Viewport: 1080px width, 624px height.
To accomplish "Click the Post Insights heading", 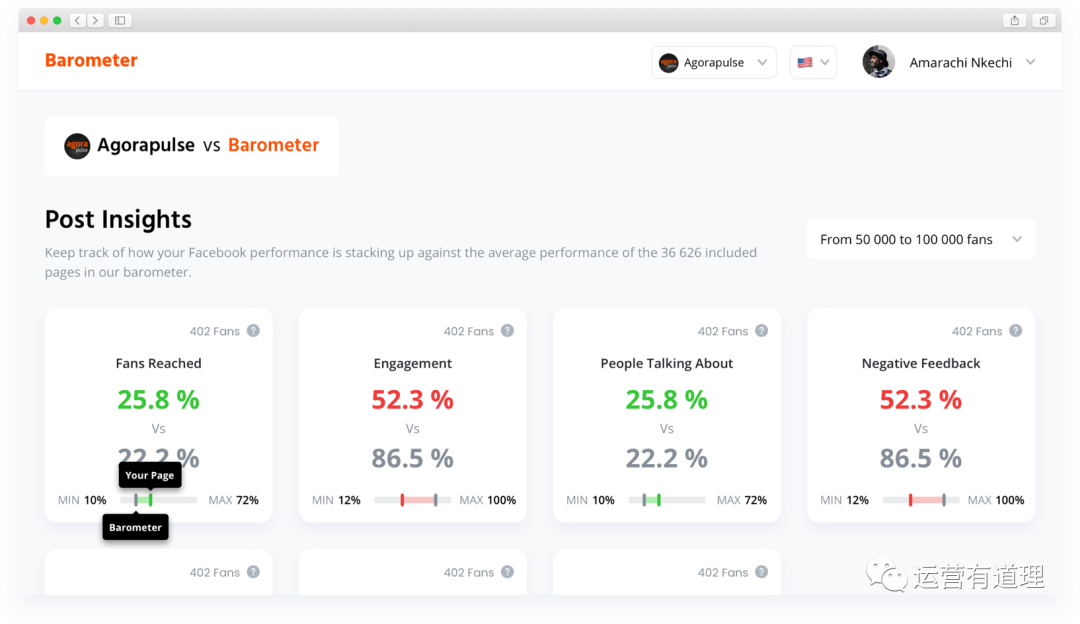I will (118, 220).
